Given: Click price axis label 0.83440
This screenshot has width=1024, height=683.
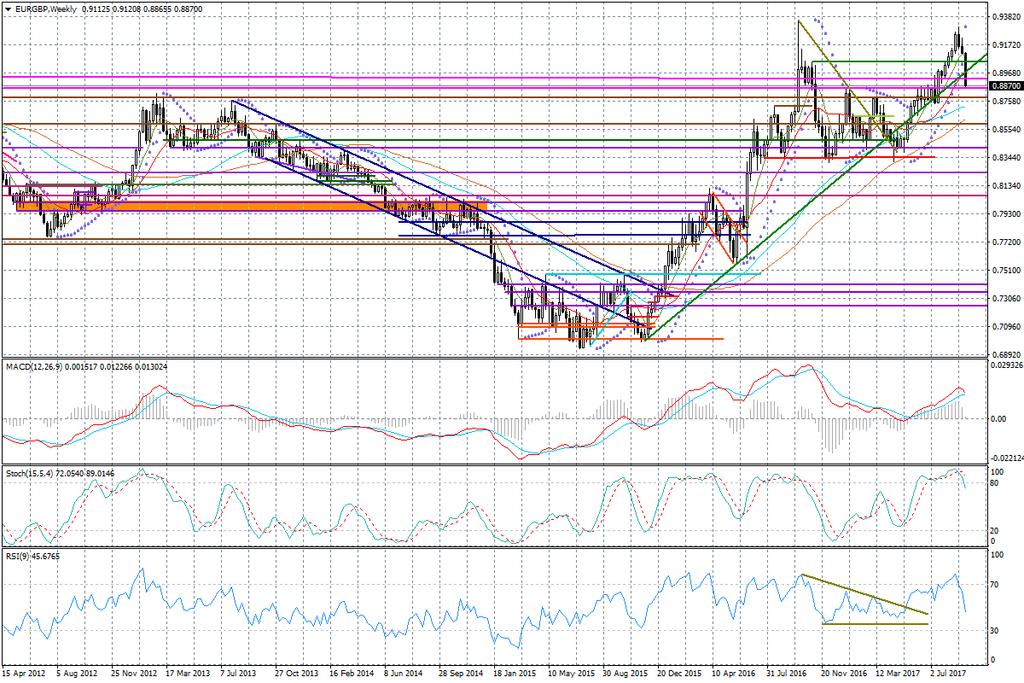Looking at the screenshot, I should (x=1006, y=157).
